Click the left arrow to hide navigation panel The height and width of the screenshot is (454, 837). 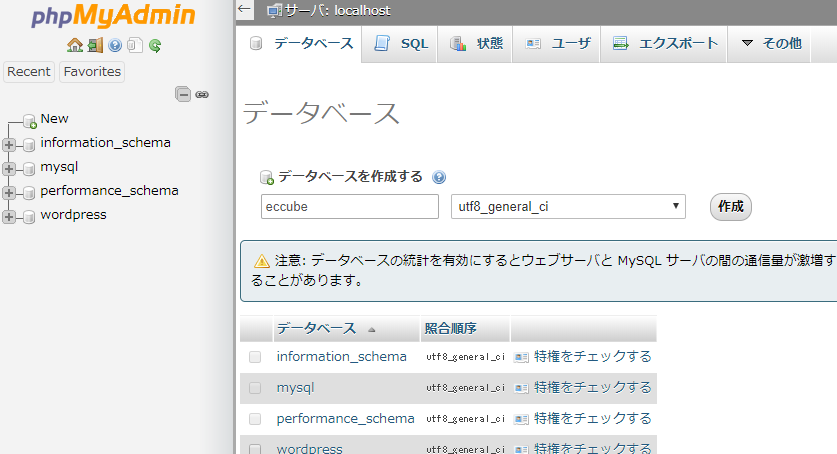coord(245,10)
